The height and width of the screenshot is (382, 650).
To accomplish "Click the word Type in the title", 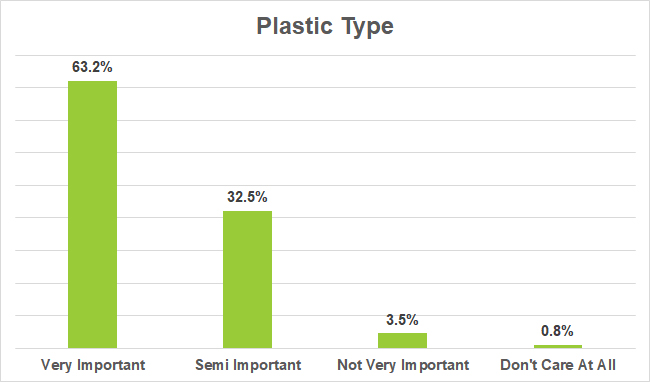I will pos(368,27).
